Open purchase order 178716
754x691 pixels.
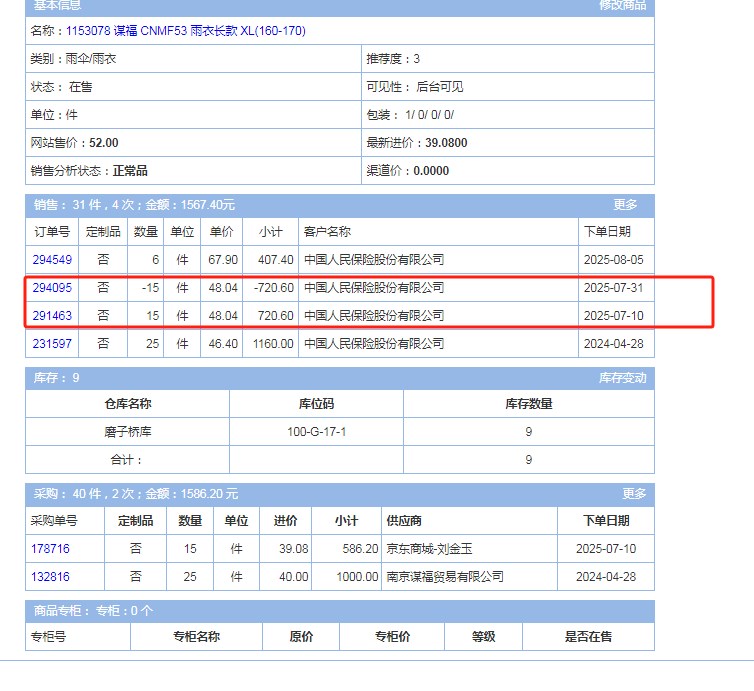tap(50, 549)
